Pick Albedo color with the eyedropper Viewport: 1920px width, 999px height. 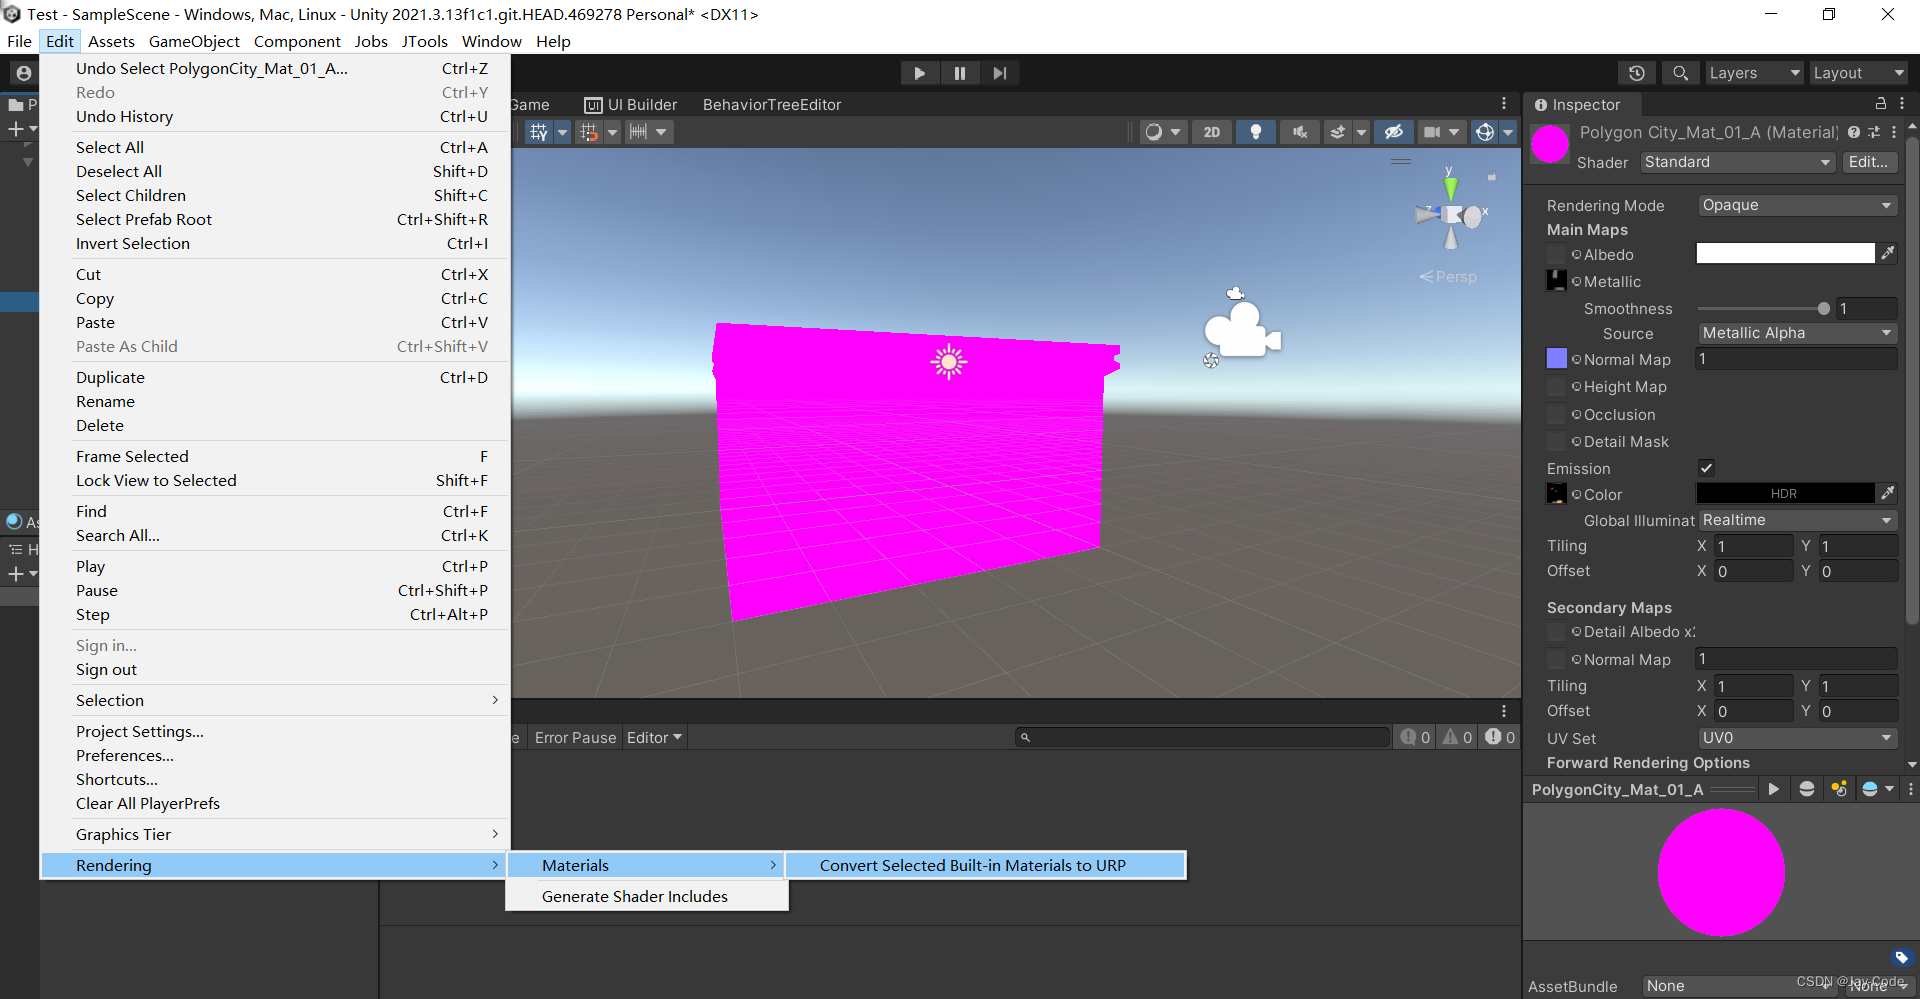[1888, 253]
